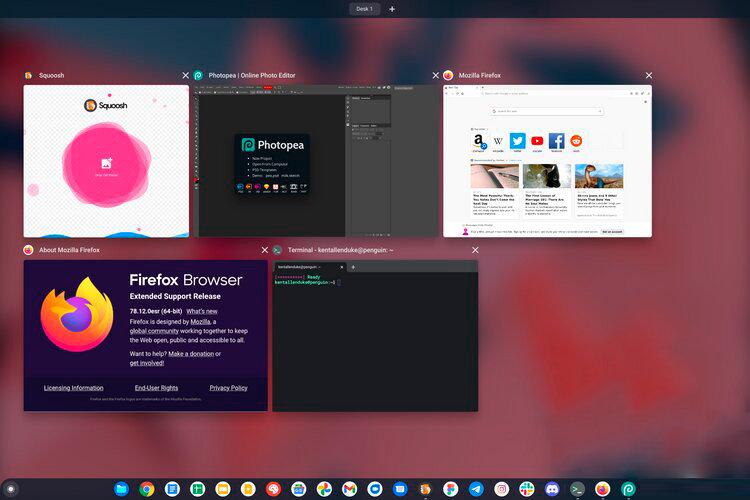Click the YouTube top site in Firefox
750x500 pixels.
pyautogui.click(x=537, y=141)
